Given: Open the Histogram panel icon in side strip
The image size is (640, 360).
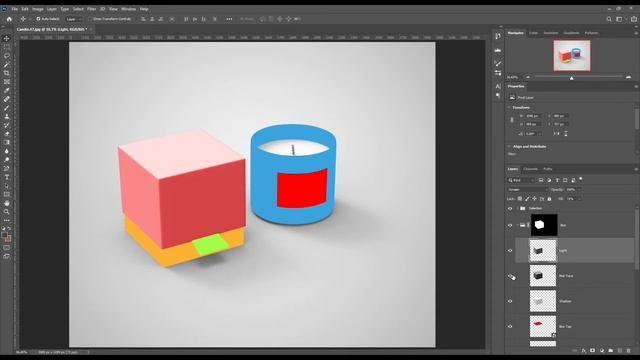Looking at the screenshot, I should pyautogui.click(x=498, y=50).
